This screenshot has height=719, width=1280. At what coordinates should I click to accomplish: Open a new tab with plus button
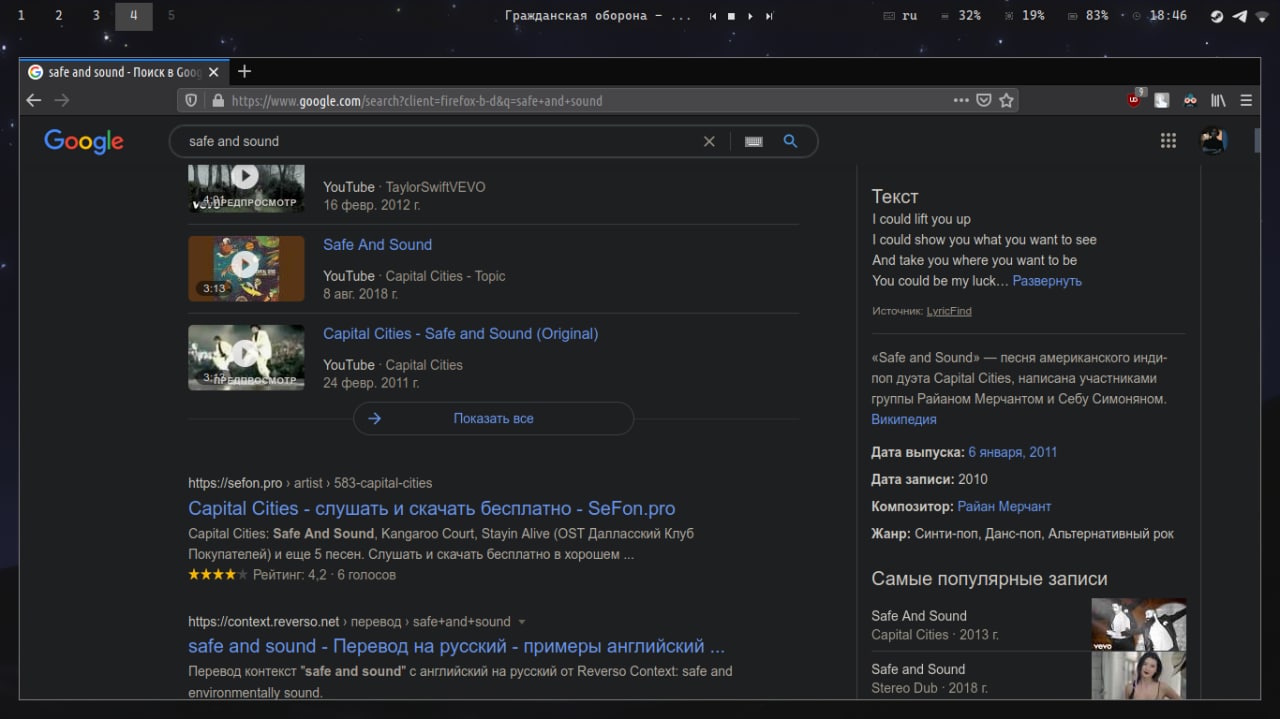click(244, 71)
